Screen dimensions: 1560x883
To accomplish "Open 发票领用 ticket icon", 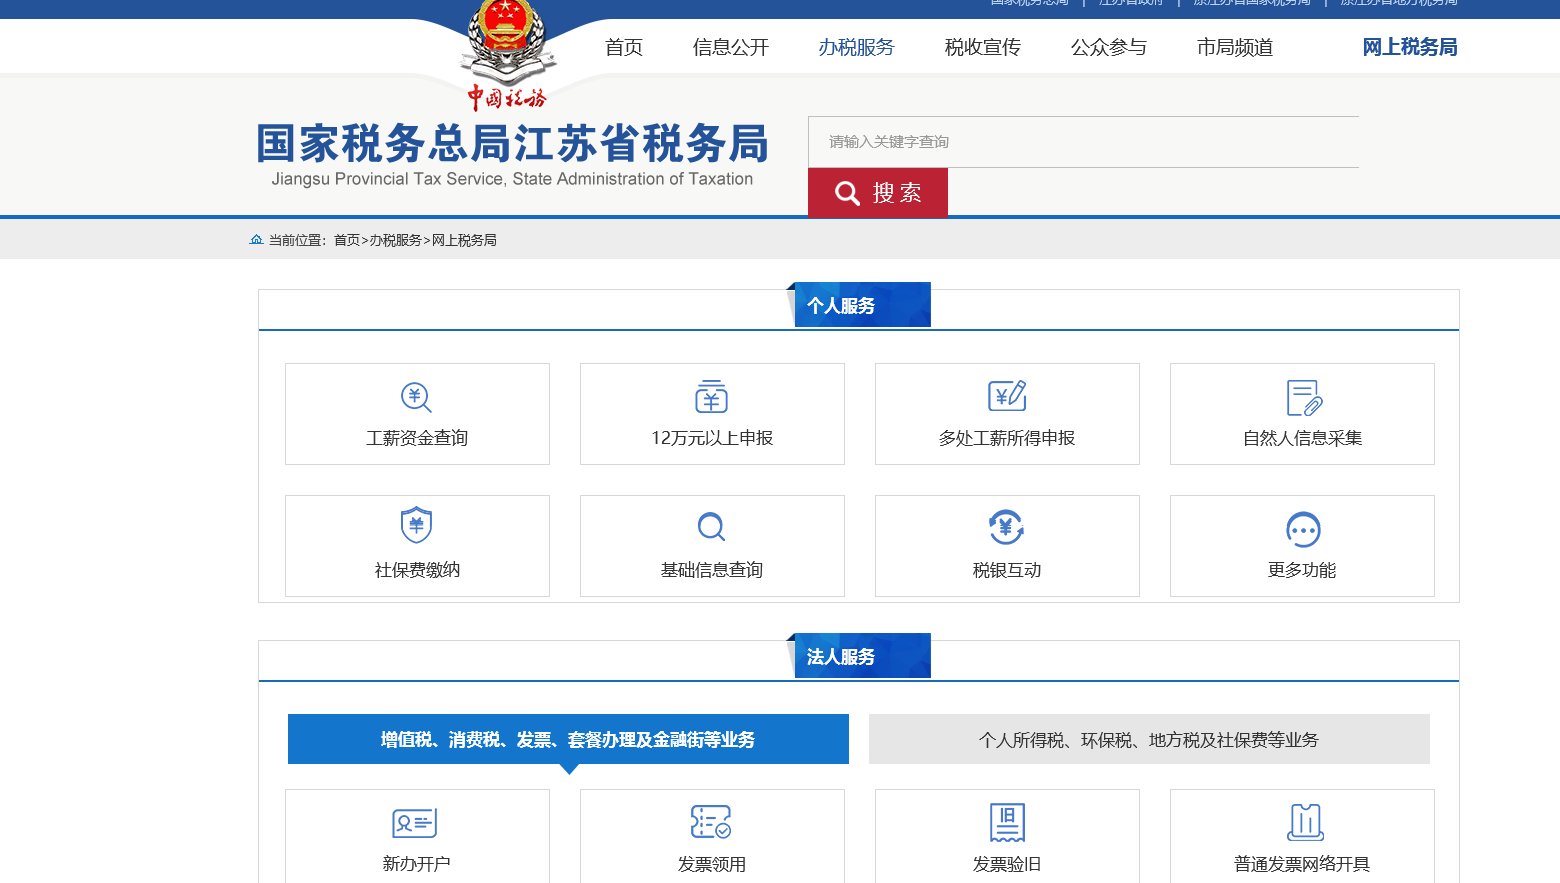I will pyautogui.click(x=711, y=822).
